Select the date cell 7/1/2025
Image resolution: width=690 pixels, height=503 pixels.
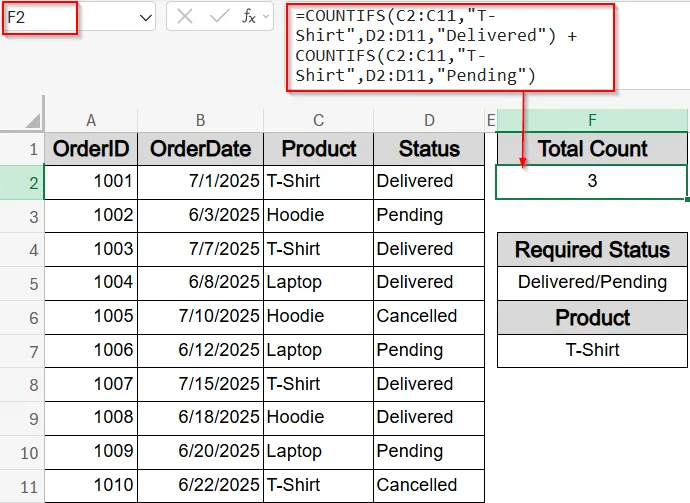click(x=201, y=182)
